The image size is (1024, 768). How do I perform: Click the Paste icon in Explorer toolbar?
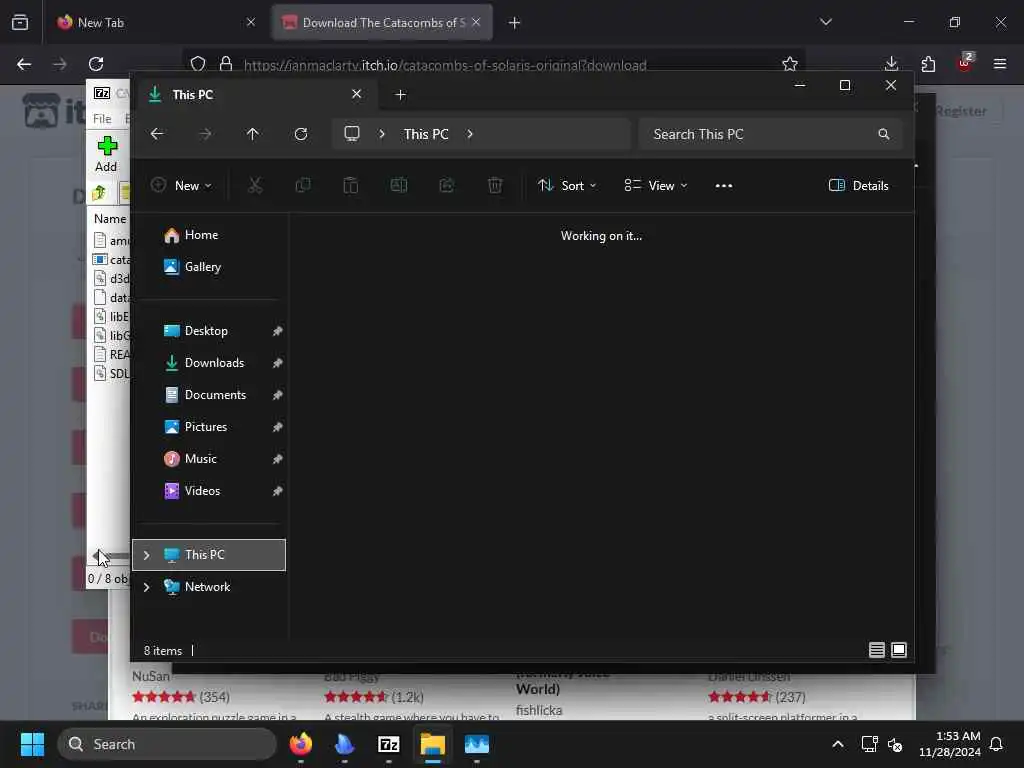351,185
